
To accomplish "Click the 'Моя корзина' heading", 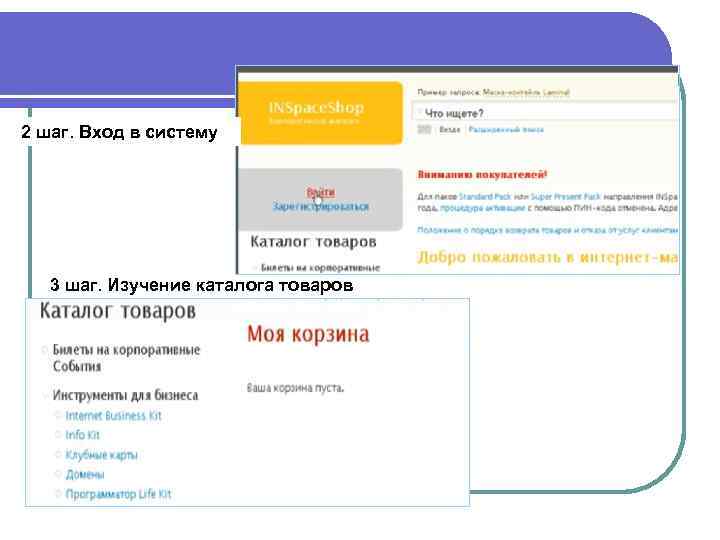I will click(x=308, y=334).
